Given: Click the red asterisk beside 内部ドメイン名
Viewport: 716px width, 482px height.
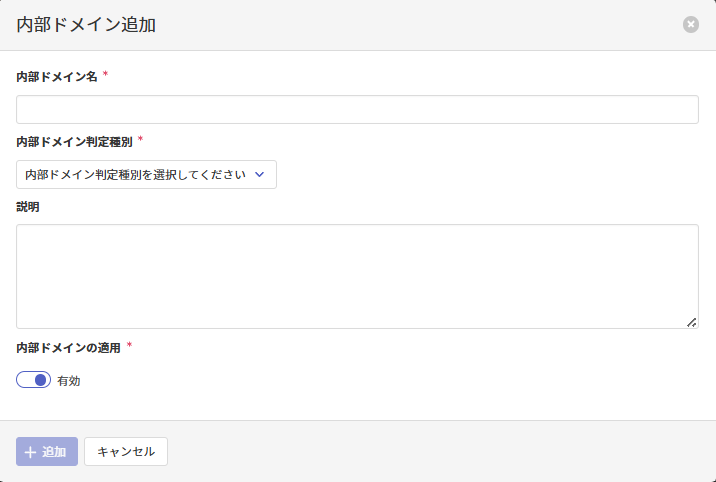Looking at the screenshot, I should click(106, 75).
